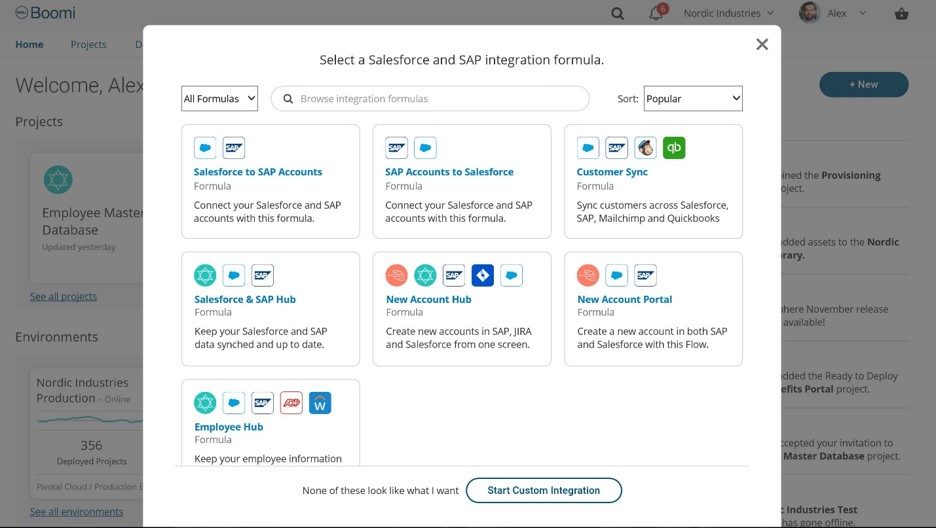
Task: Click QuickBooks icon on Customer Sync card
Action: [x=674, y=148]
